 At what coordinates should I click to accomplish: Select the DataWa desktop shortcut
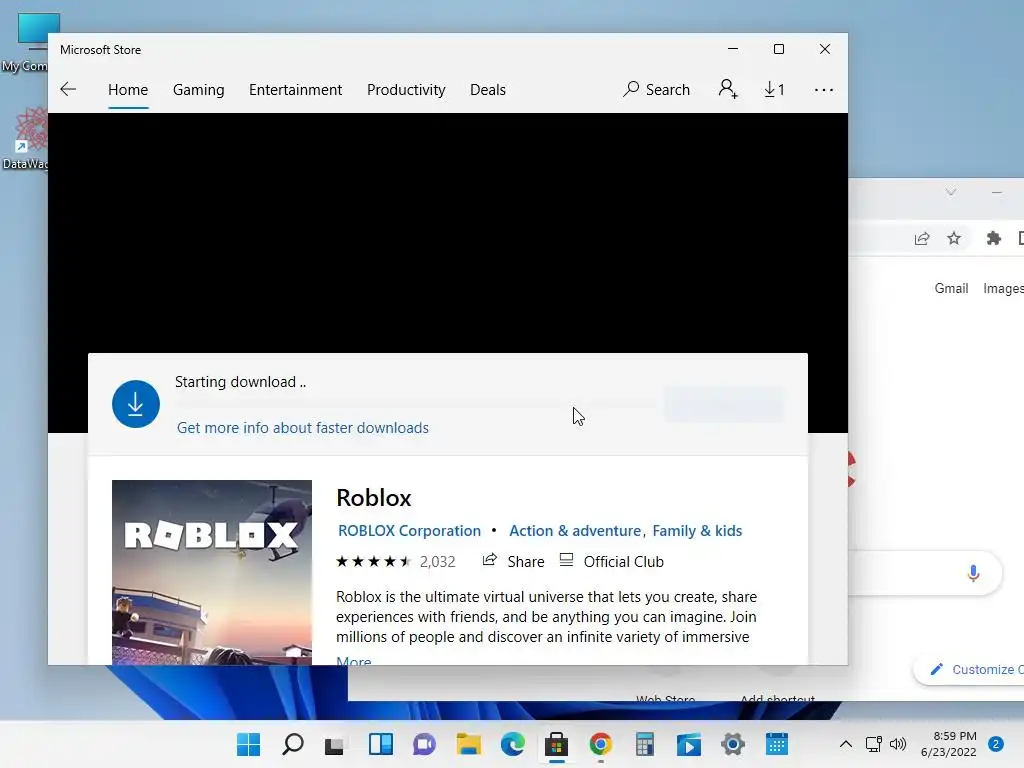pos(25,139)
